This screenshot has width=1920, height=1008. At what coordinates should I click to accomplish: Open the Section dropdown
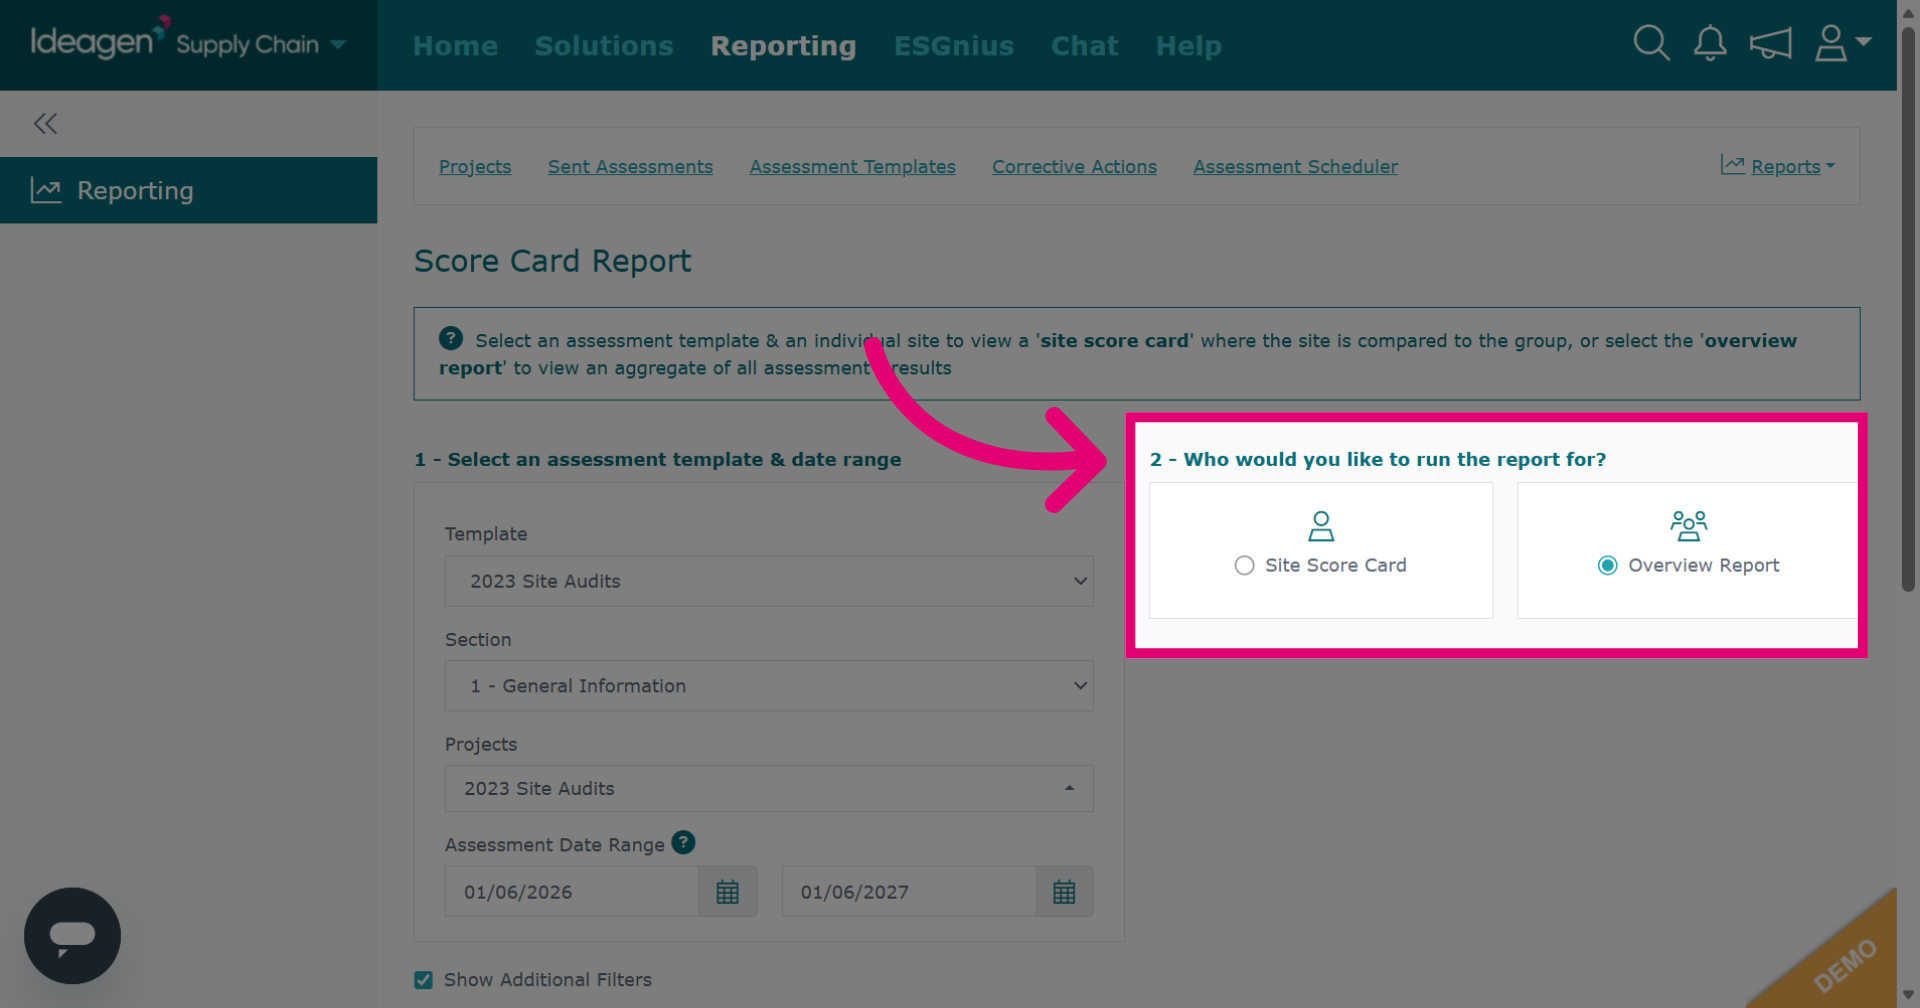pos(769,686)
